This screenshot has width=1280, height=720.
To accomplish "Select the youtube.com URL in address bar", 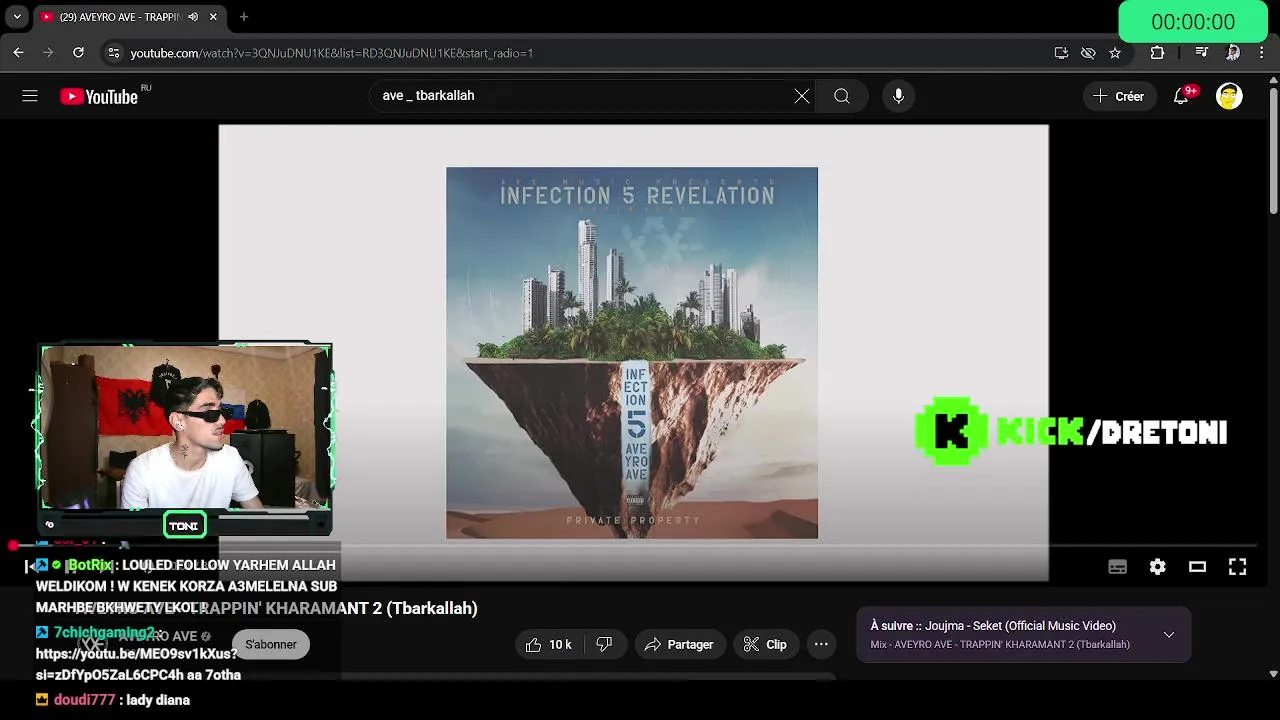I will [x=331, y=53].
